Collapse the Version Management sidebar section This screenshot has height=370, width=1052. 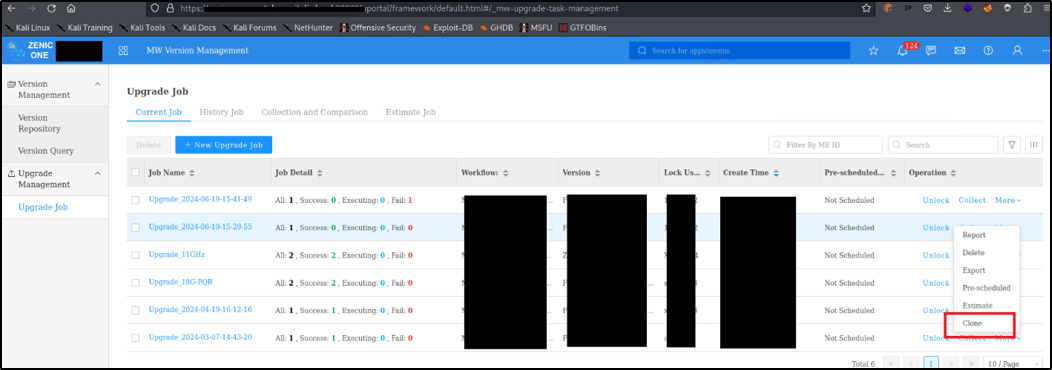pos(97,84)
